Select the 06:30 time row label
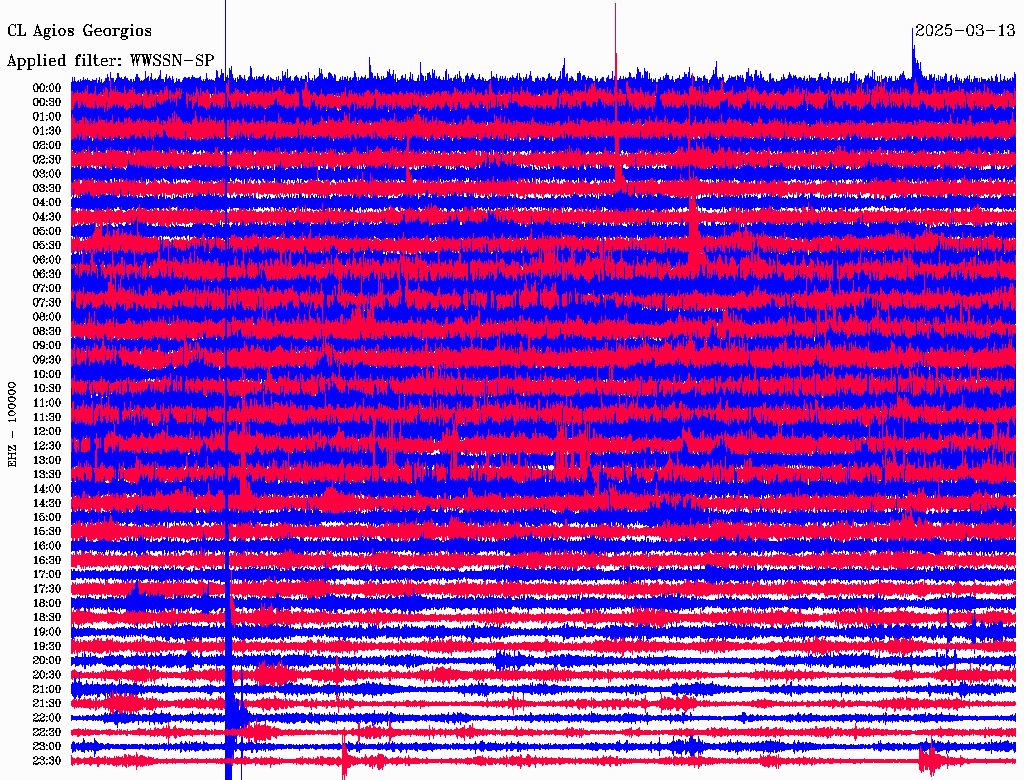Viewport: 1024px width, 780px height. coord(47,274)
